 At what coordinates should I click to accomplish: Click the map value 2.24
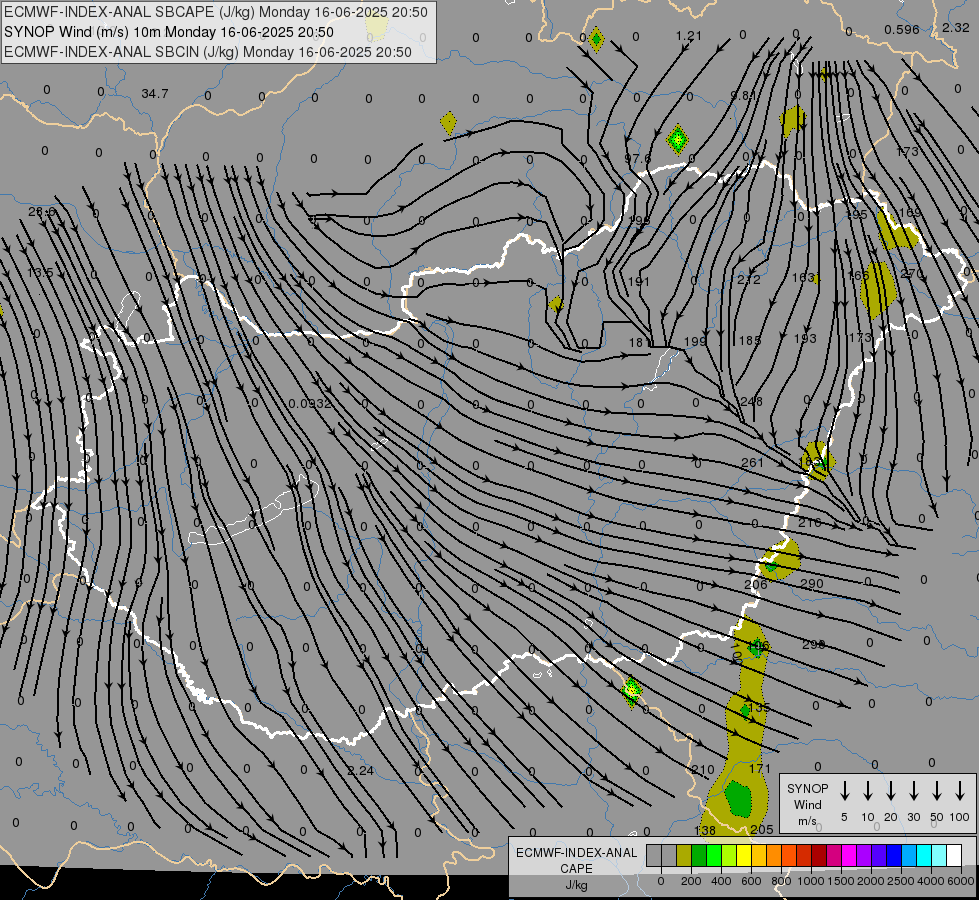tap(360, 771)
